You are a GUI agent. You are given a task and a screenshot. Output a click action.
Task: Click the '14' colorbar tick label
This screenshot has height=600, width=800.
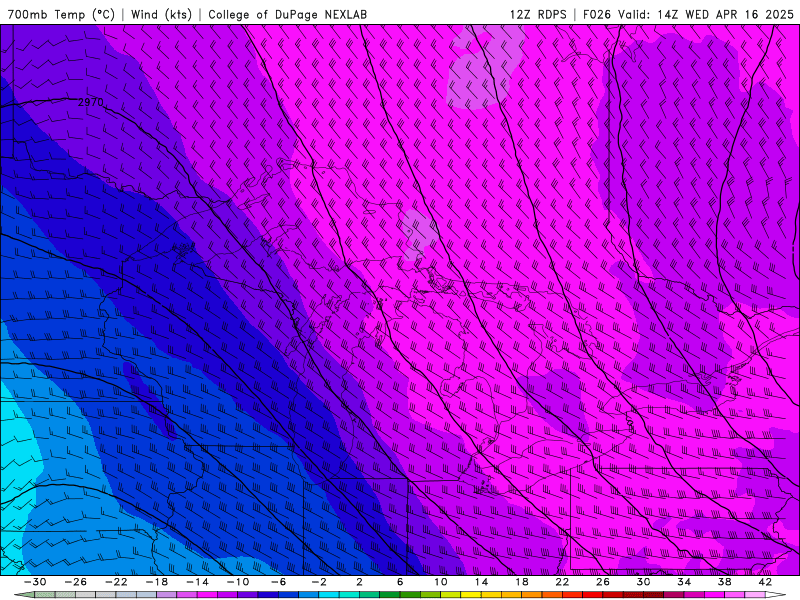(481, 582)
